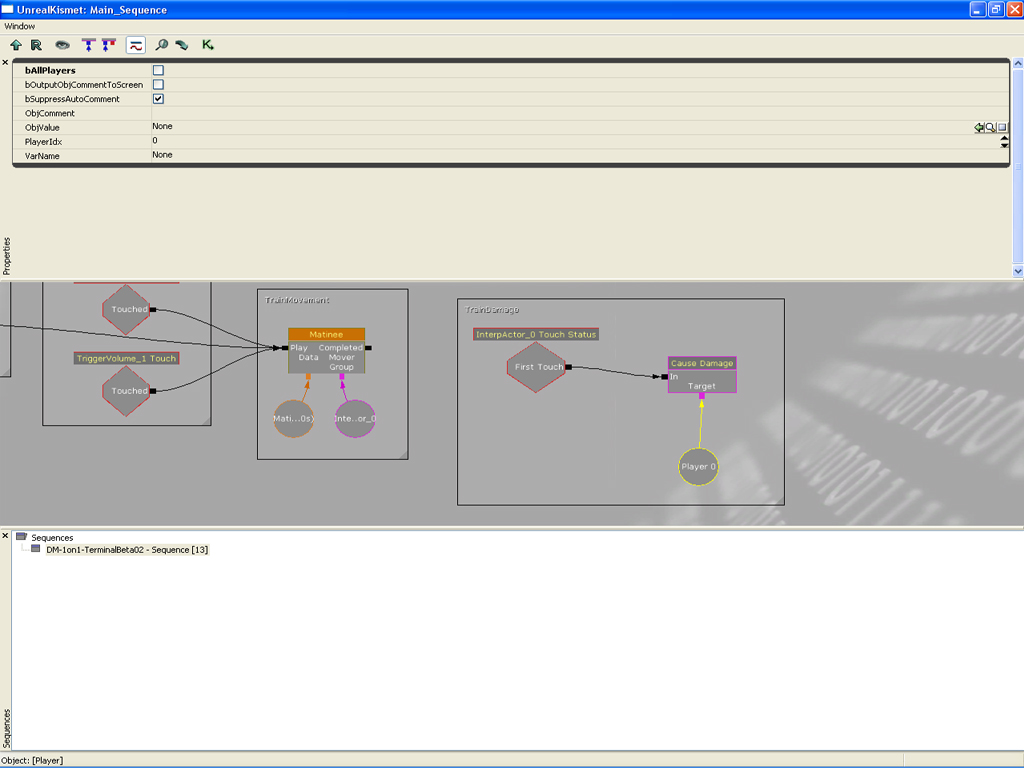This screenshot has width=1024, height=768.
Task: Click the TrainMovement box resize corner handle
Action: click(404, 455)
